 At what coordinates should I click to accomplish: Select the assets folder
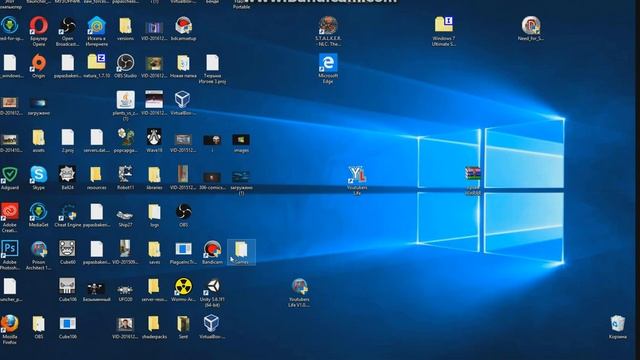(x=39, y=138)
